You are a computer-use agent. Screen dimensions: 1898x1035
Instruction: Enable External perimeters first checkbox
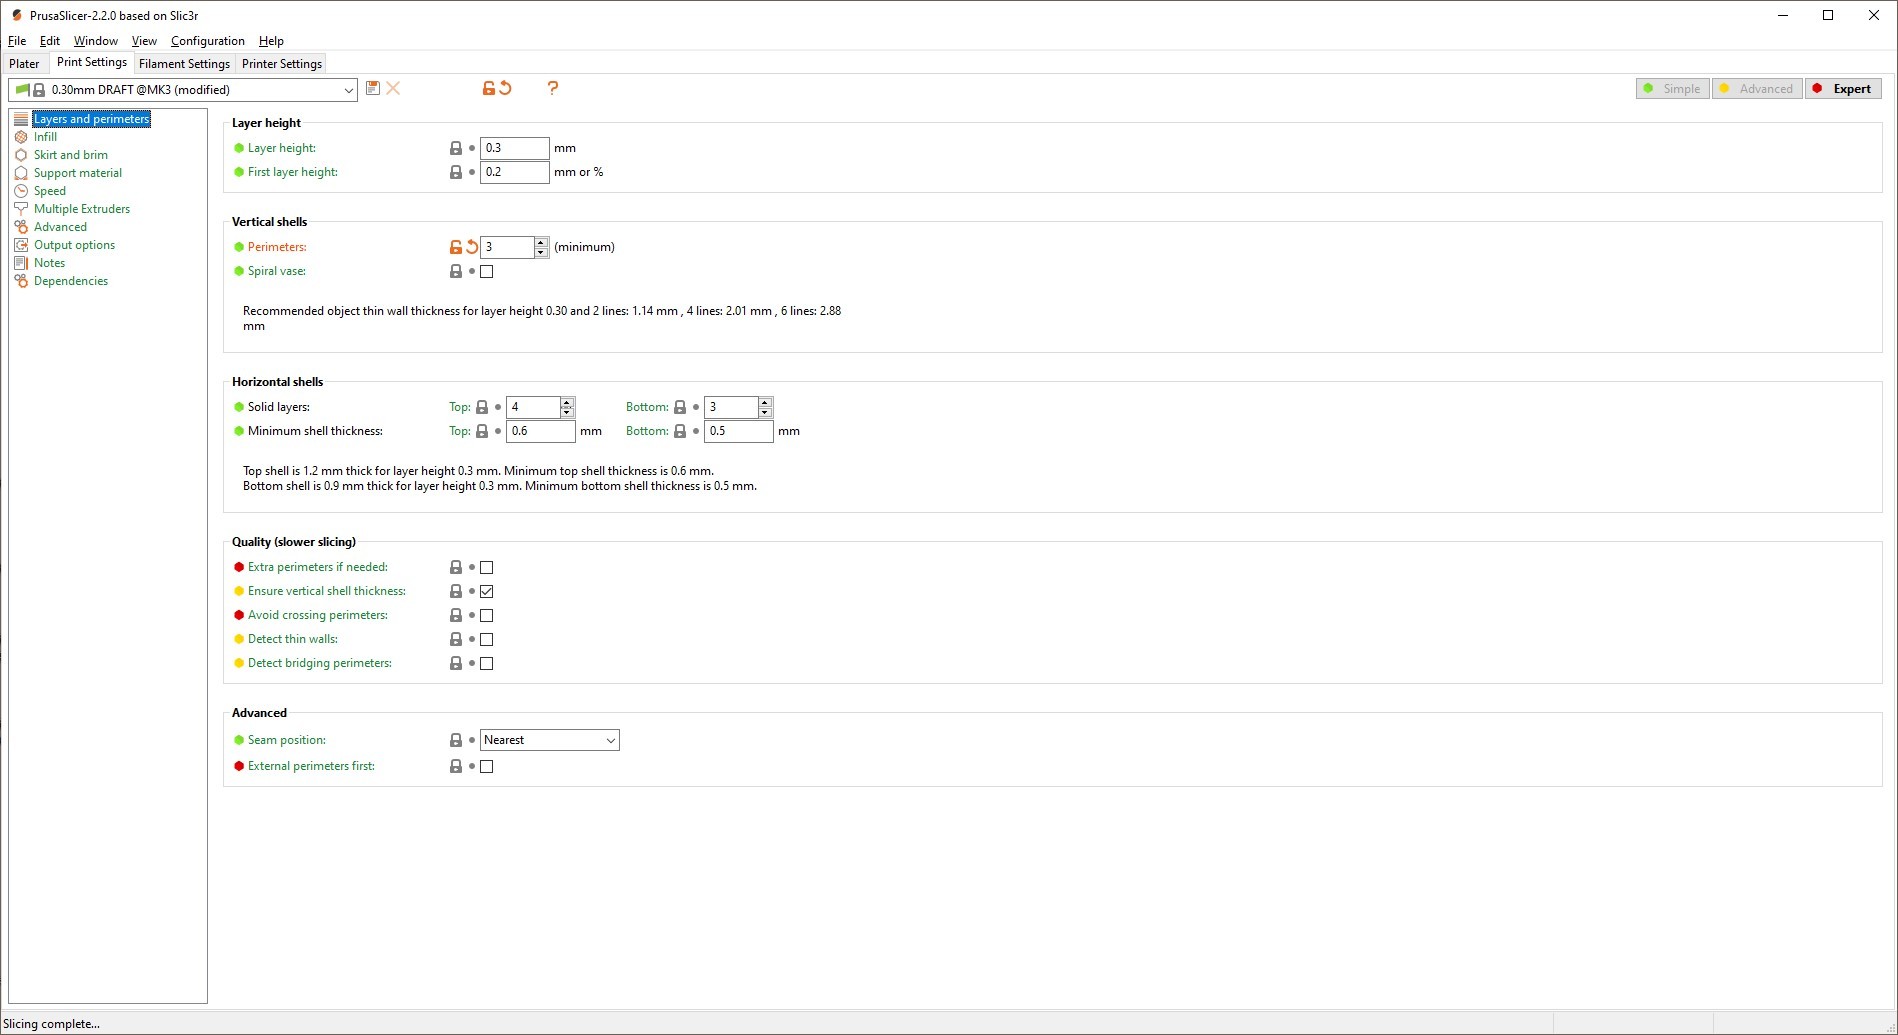[487, 766]
